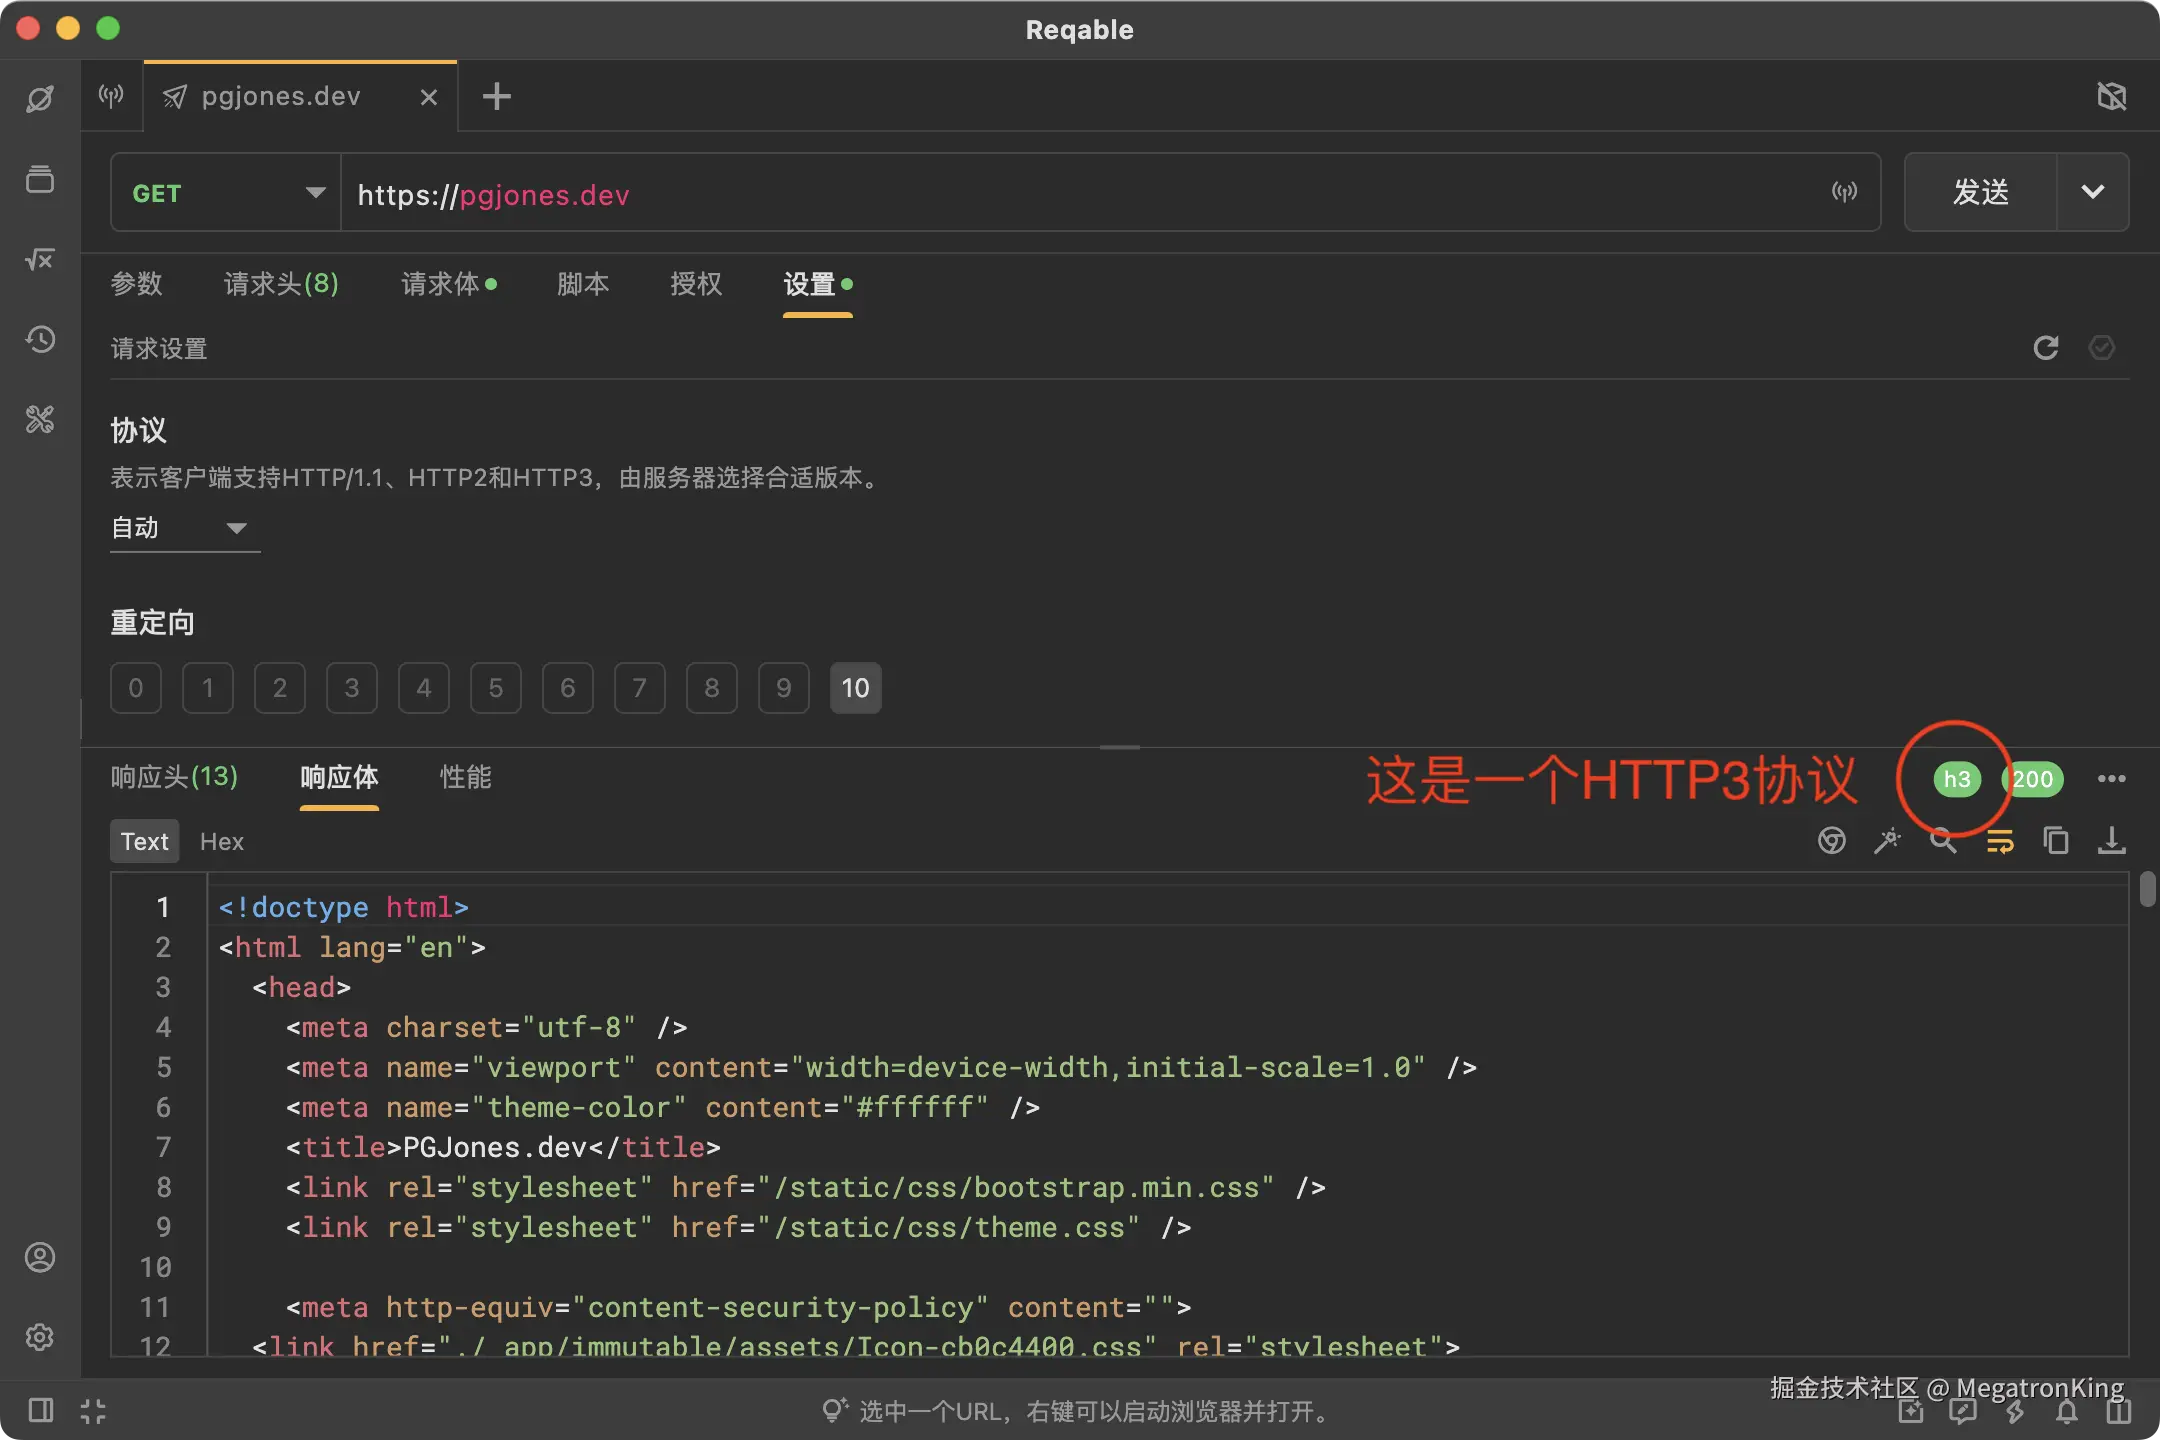The image size is (2160, 1440).
Task: Set redirect count to 0
Action: pyautogui.click(x=136, y=688)
